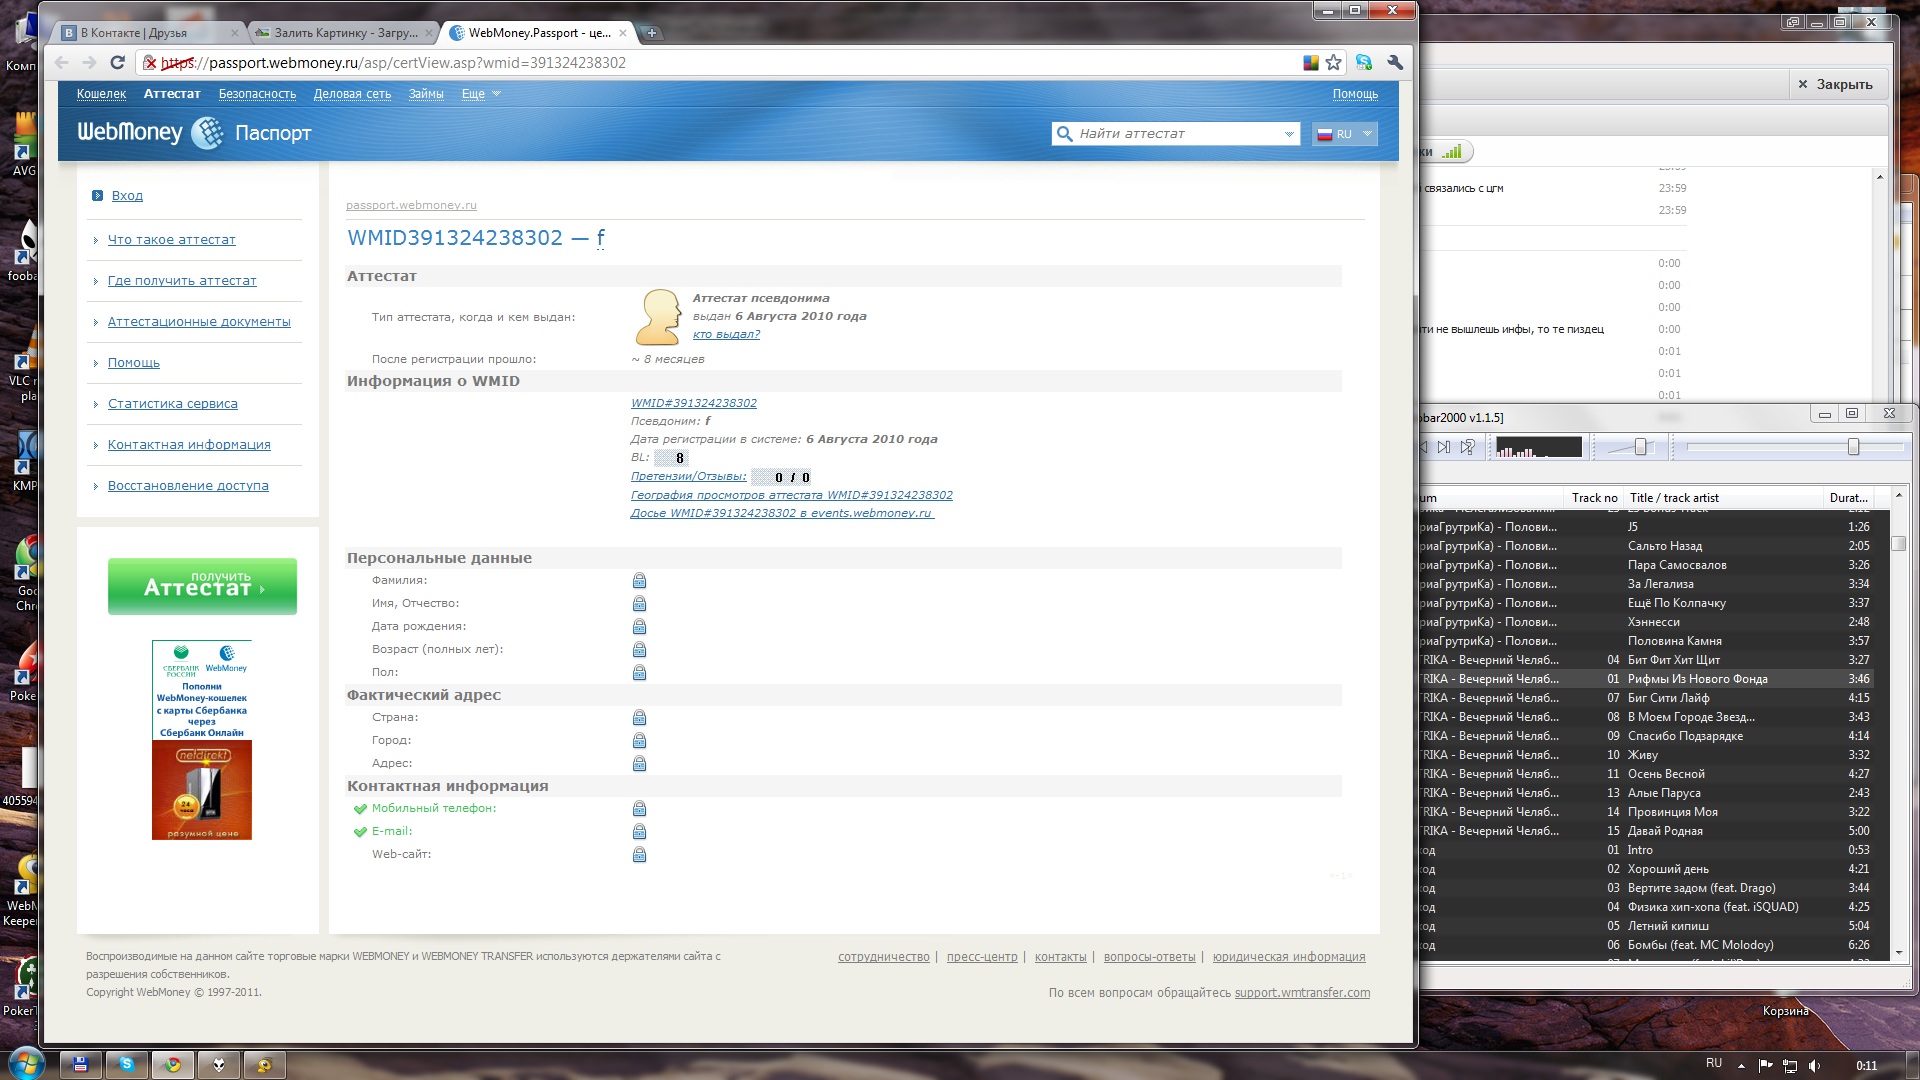
Task: Click lock icon next to Дата рождения
Action: pos(639,627)
